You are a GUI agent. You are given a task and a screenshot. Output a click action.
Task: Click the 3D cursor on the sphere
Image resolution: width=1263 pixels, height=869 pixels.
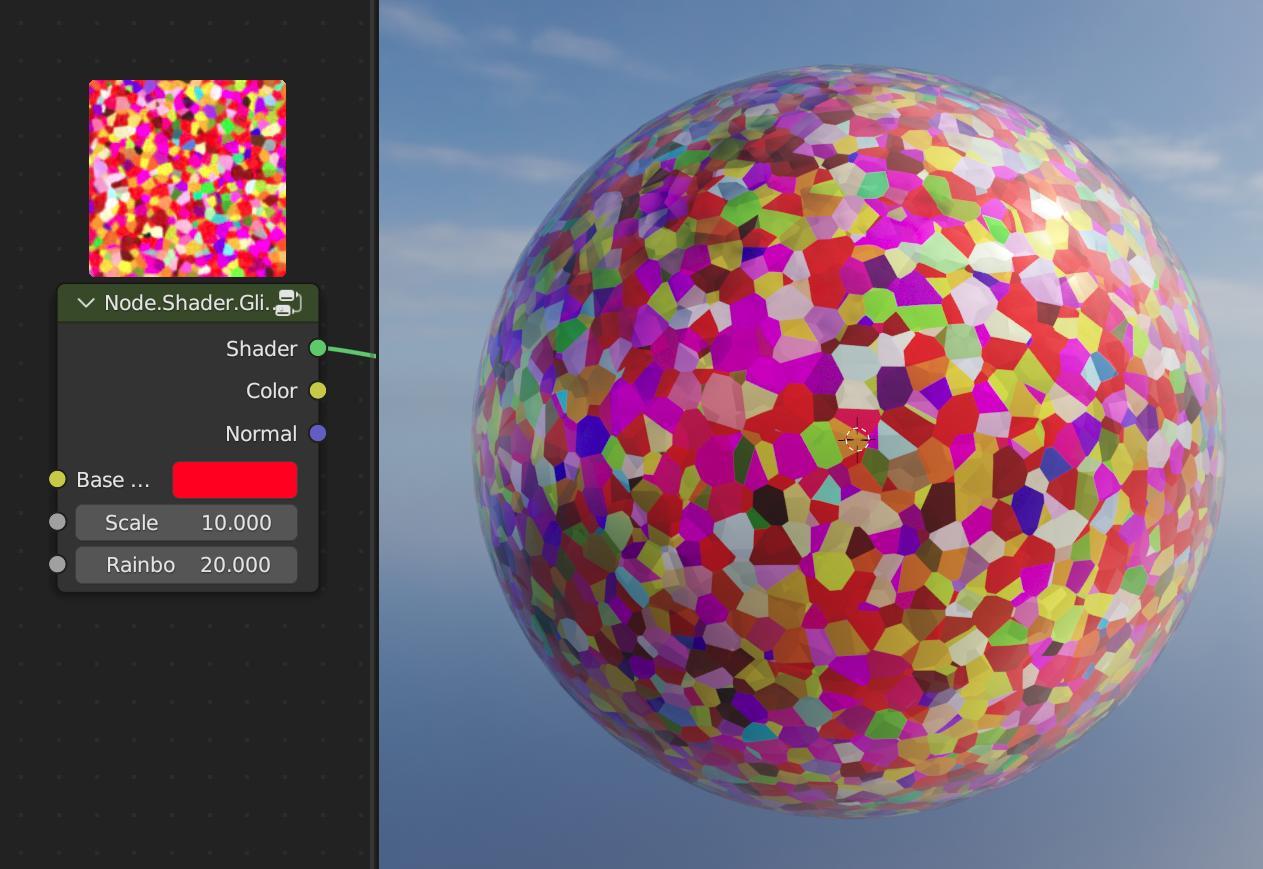tap(857, 440)
